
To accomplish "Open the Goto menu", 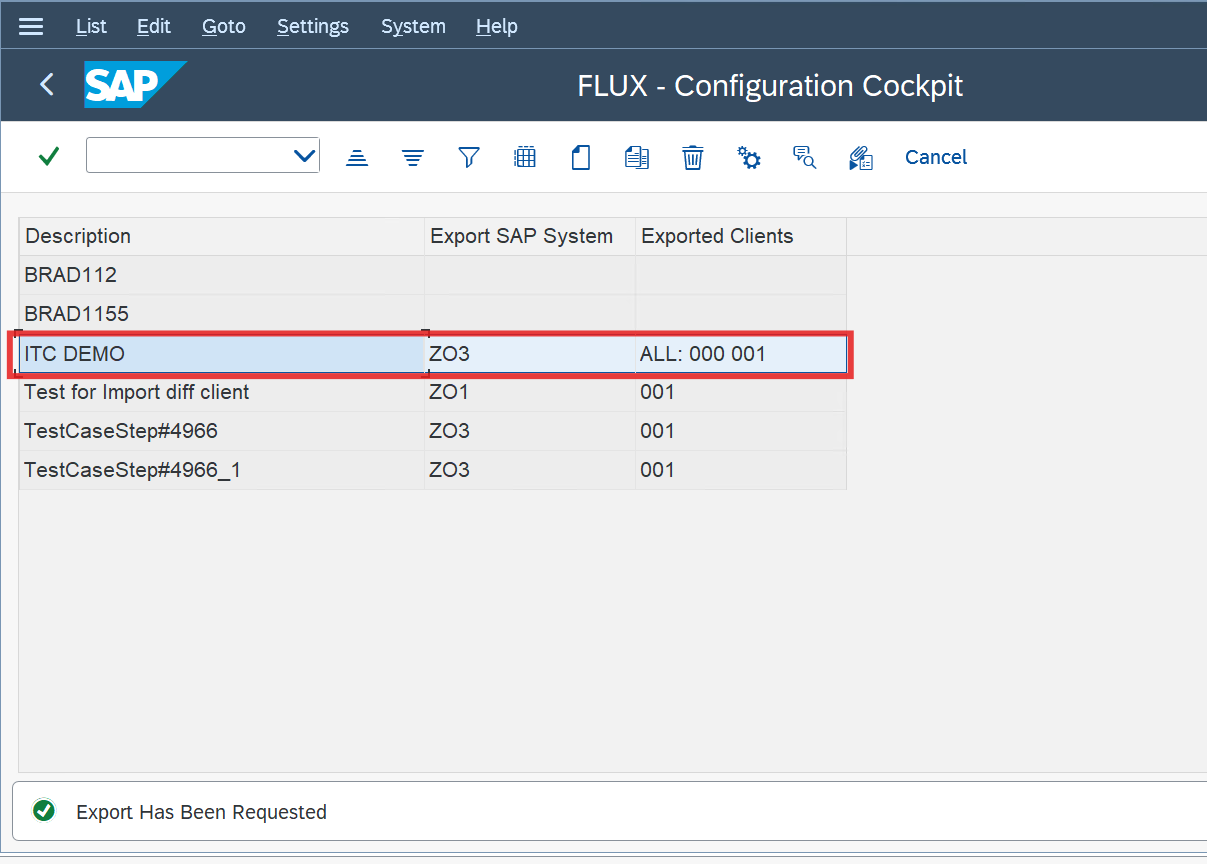I will click(223, 27).
